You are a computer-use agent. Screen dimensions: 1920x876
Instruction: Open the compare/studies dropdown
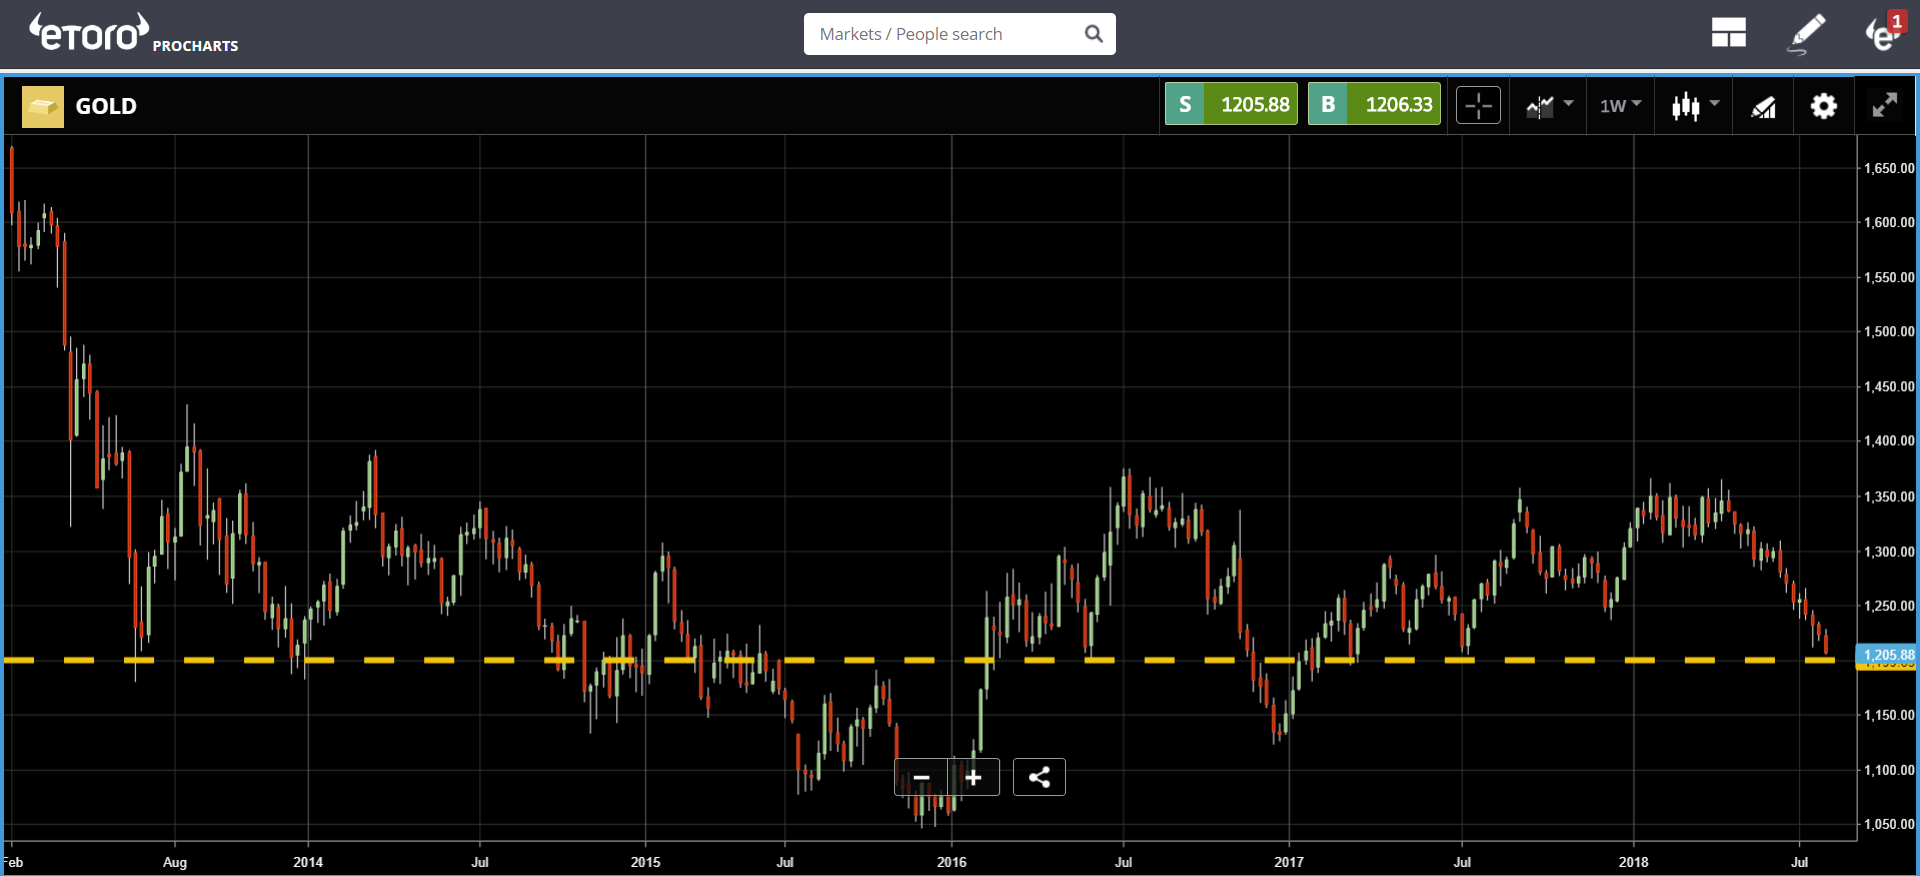[x=1549, y=105]
